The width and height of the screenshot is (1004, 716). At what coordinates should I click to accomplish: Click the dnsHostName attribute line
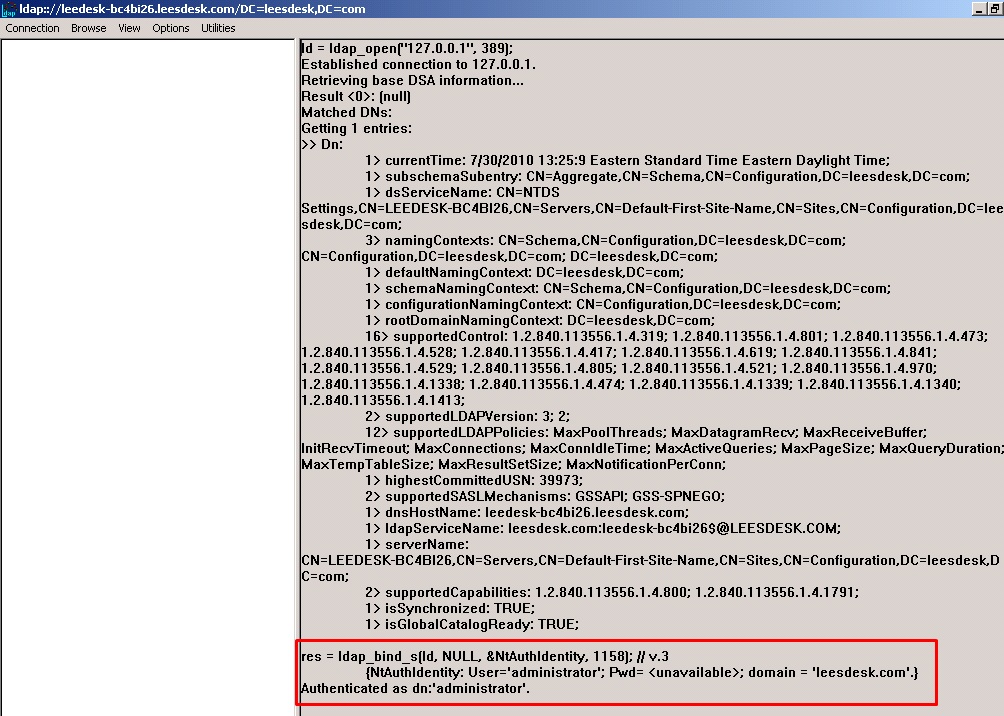(527, 512)
